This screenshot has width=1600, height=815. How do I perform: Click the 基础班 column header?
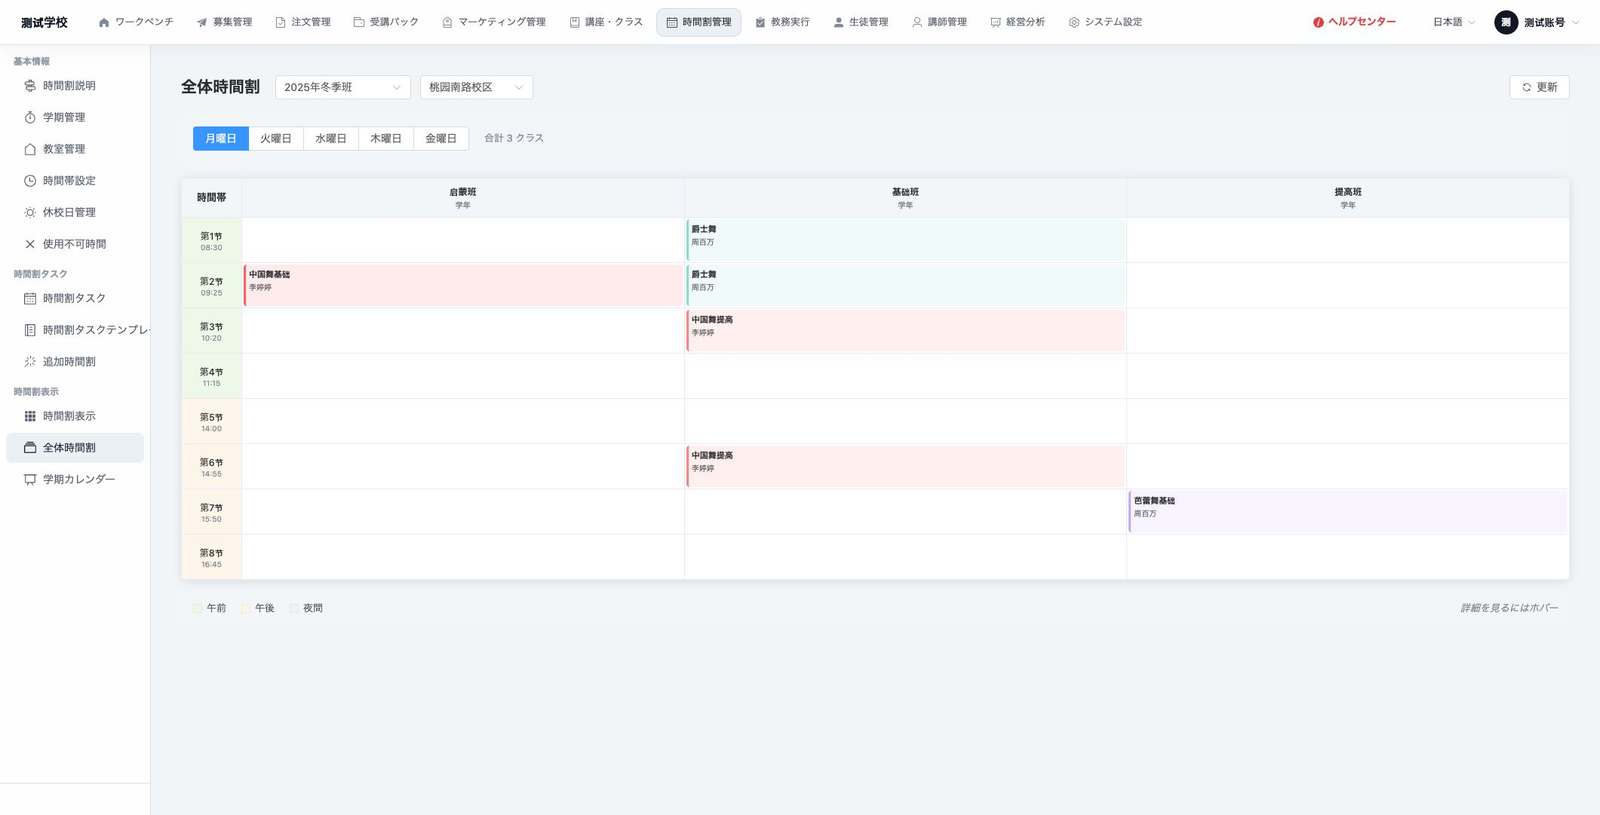coord(906,198)
